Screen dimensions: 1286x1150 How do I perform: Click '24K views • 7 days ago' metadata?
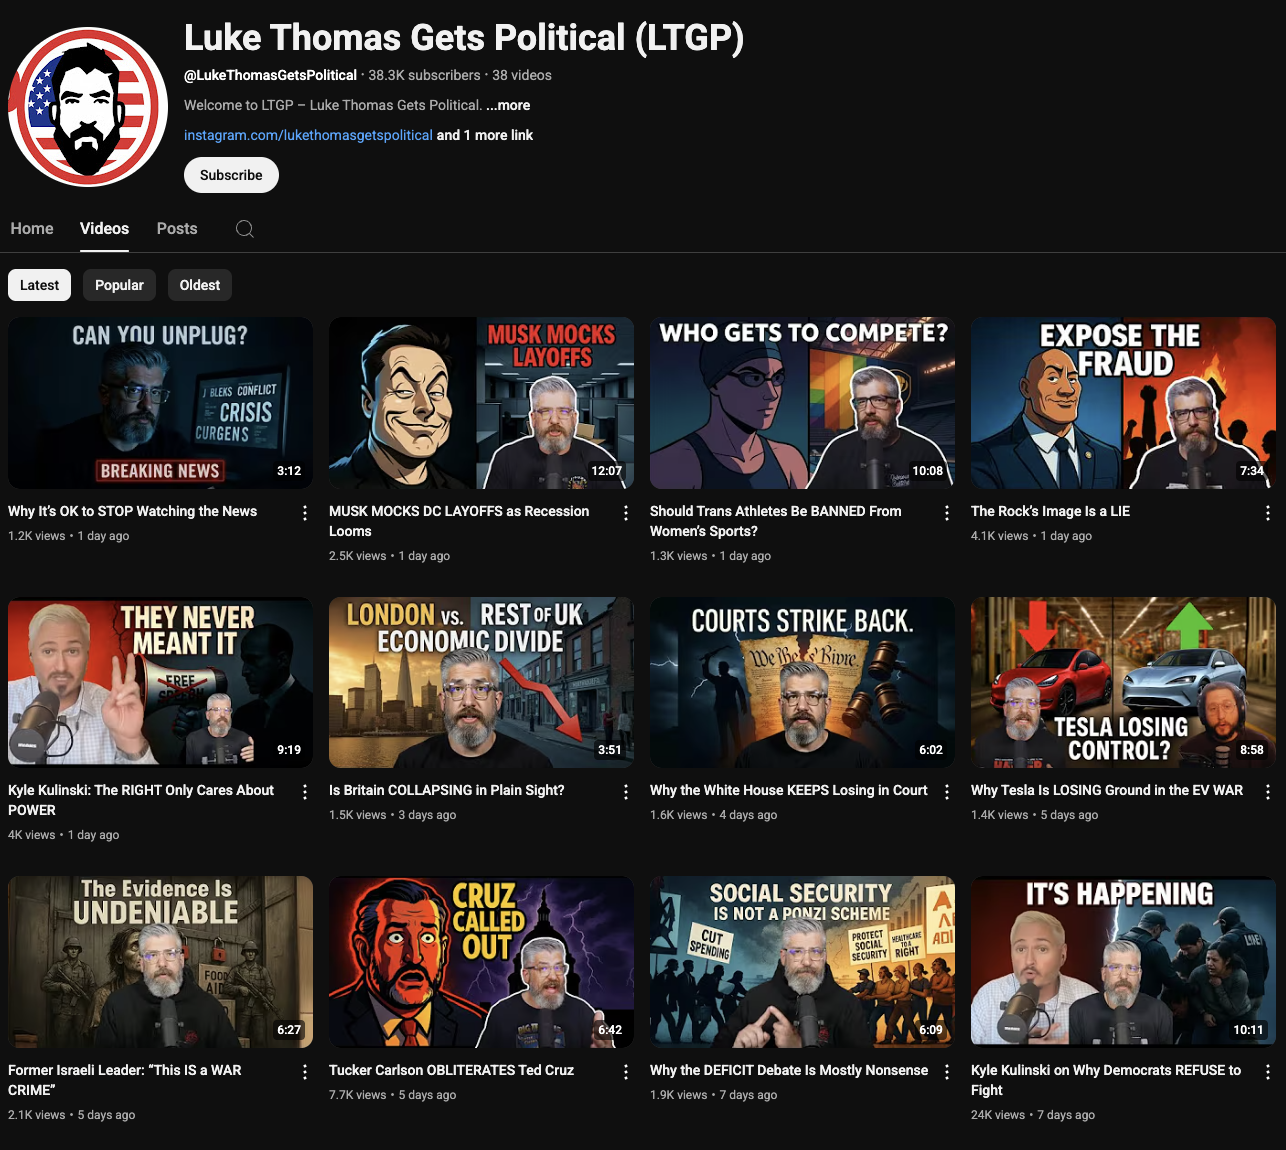1033,1115
